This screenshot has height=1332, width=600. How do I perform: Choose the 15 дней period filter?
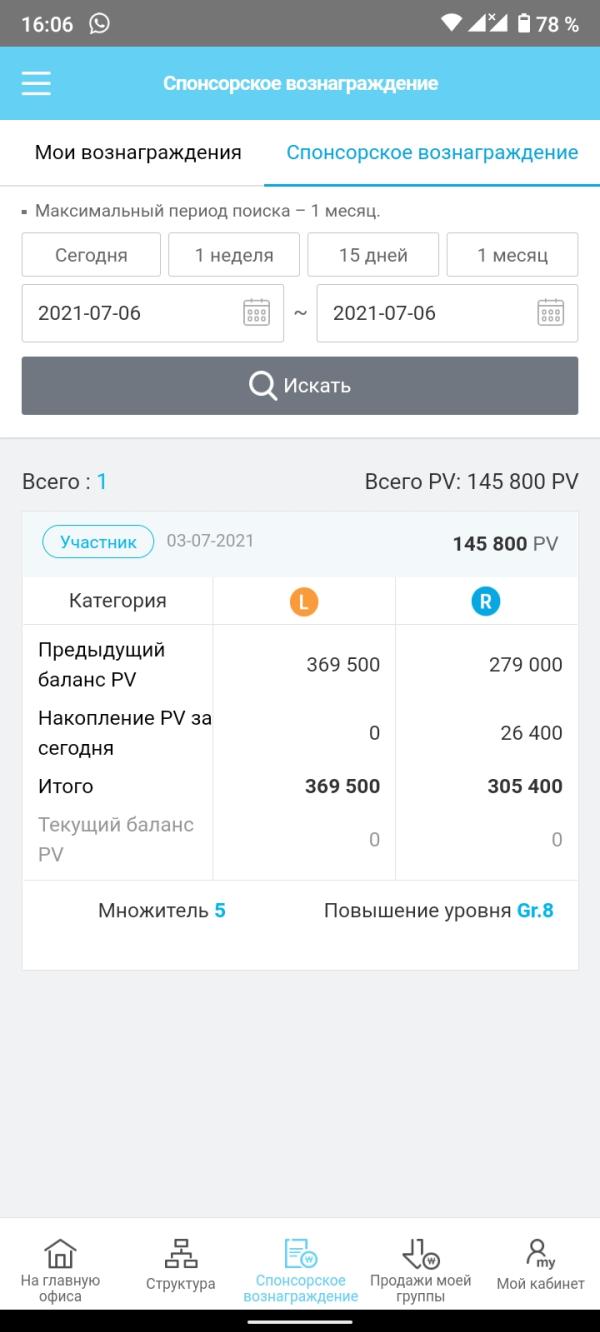click(373, 254)
